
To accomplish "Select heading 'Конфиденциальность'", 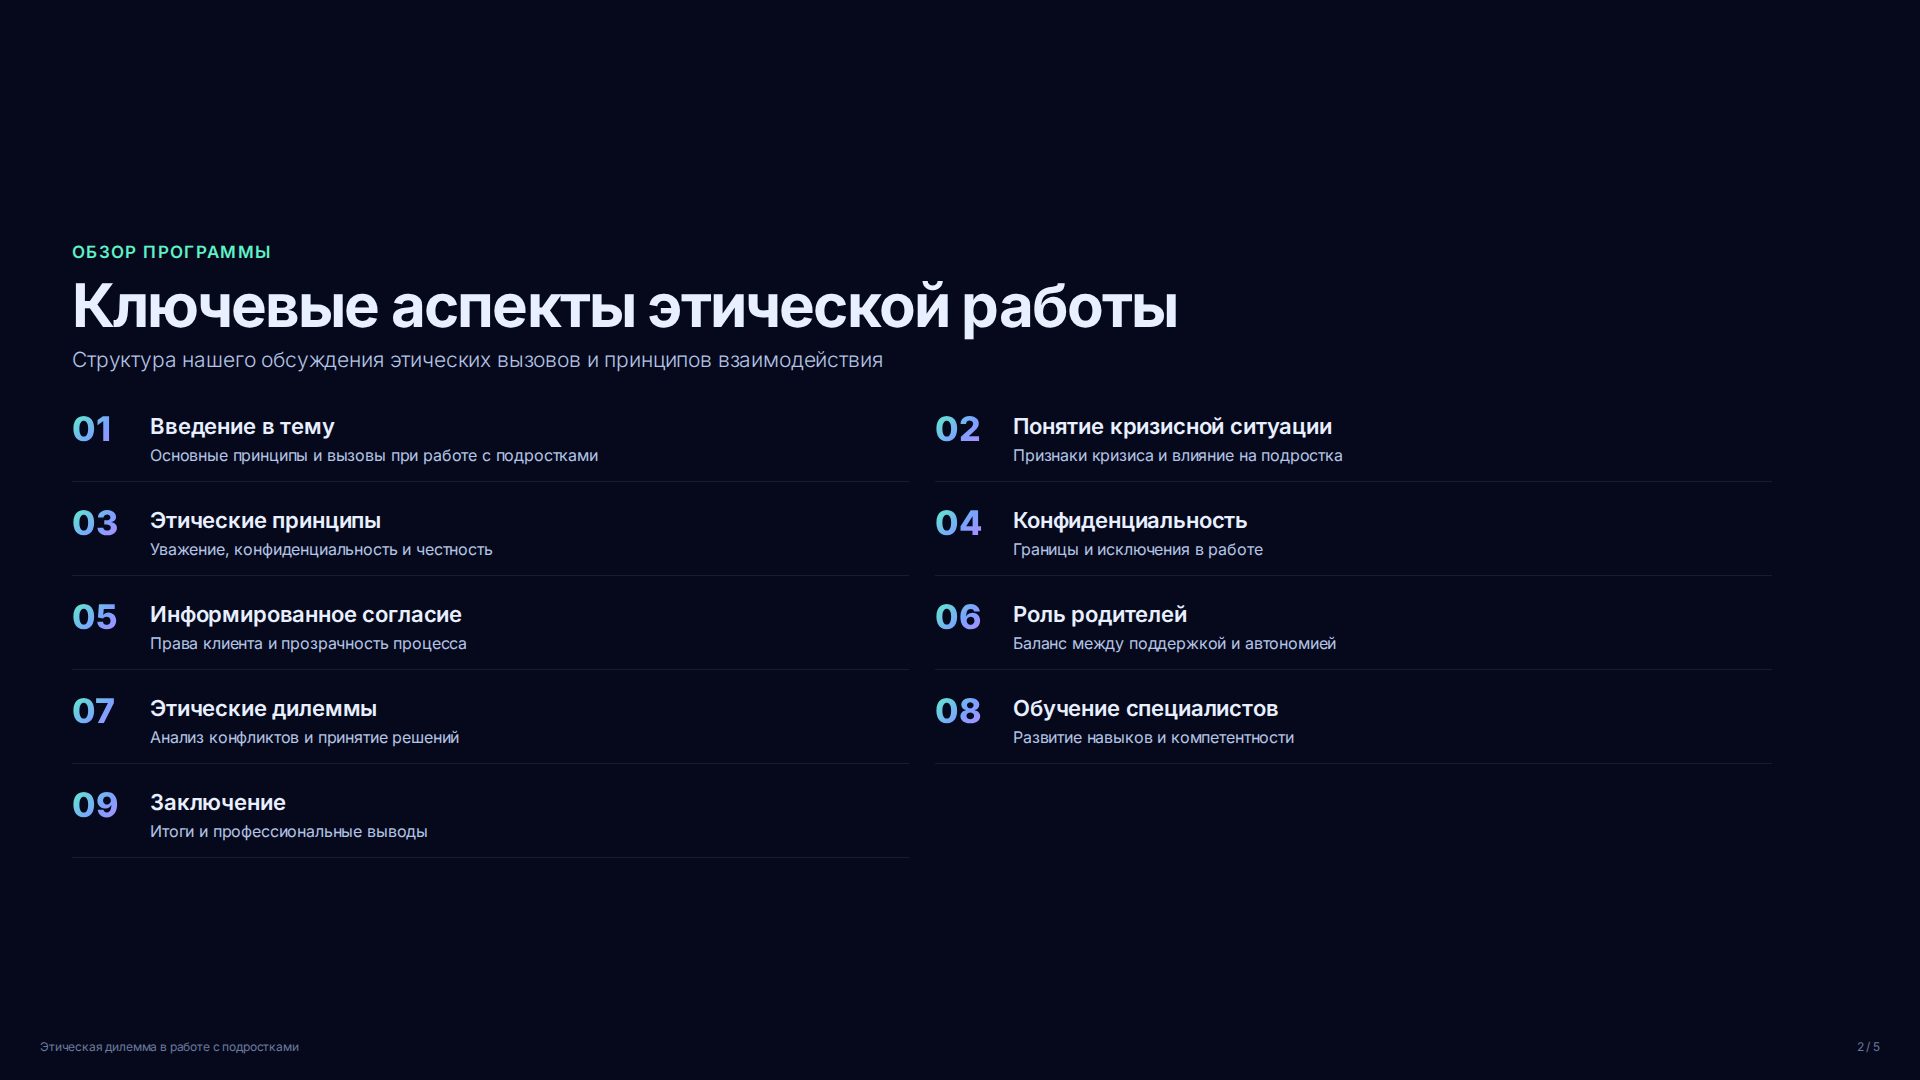I will [x=1130, y=521].
